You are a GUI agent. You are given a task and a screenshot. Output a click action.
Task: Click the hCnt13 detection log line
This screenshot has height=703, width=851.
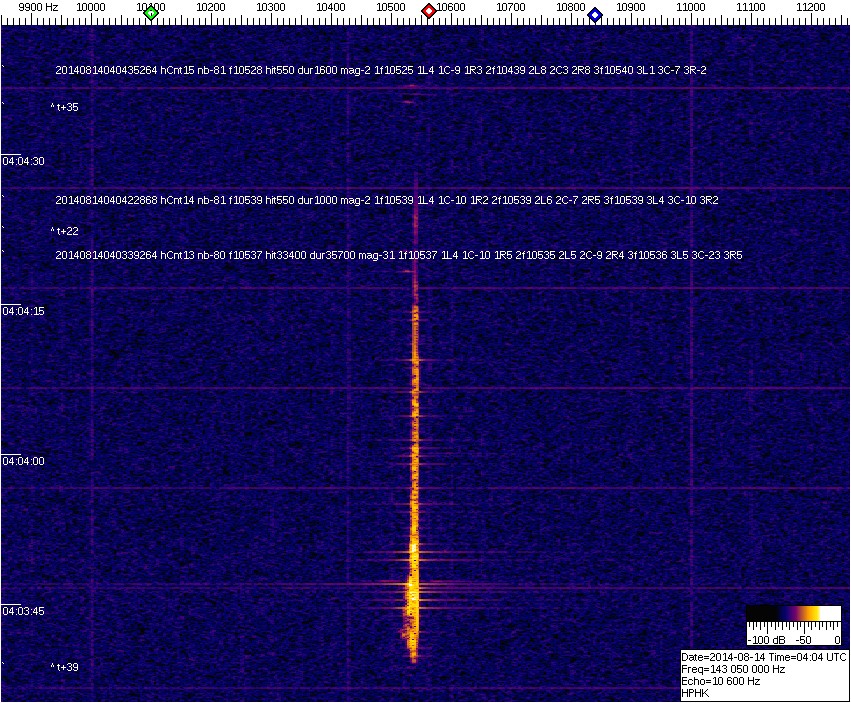click(x=398, y=255)
